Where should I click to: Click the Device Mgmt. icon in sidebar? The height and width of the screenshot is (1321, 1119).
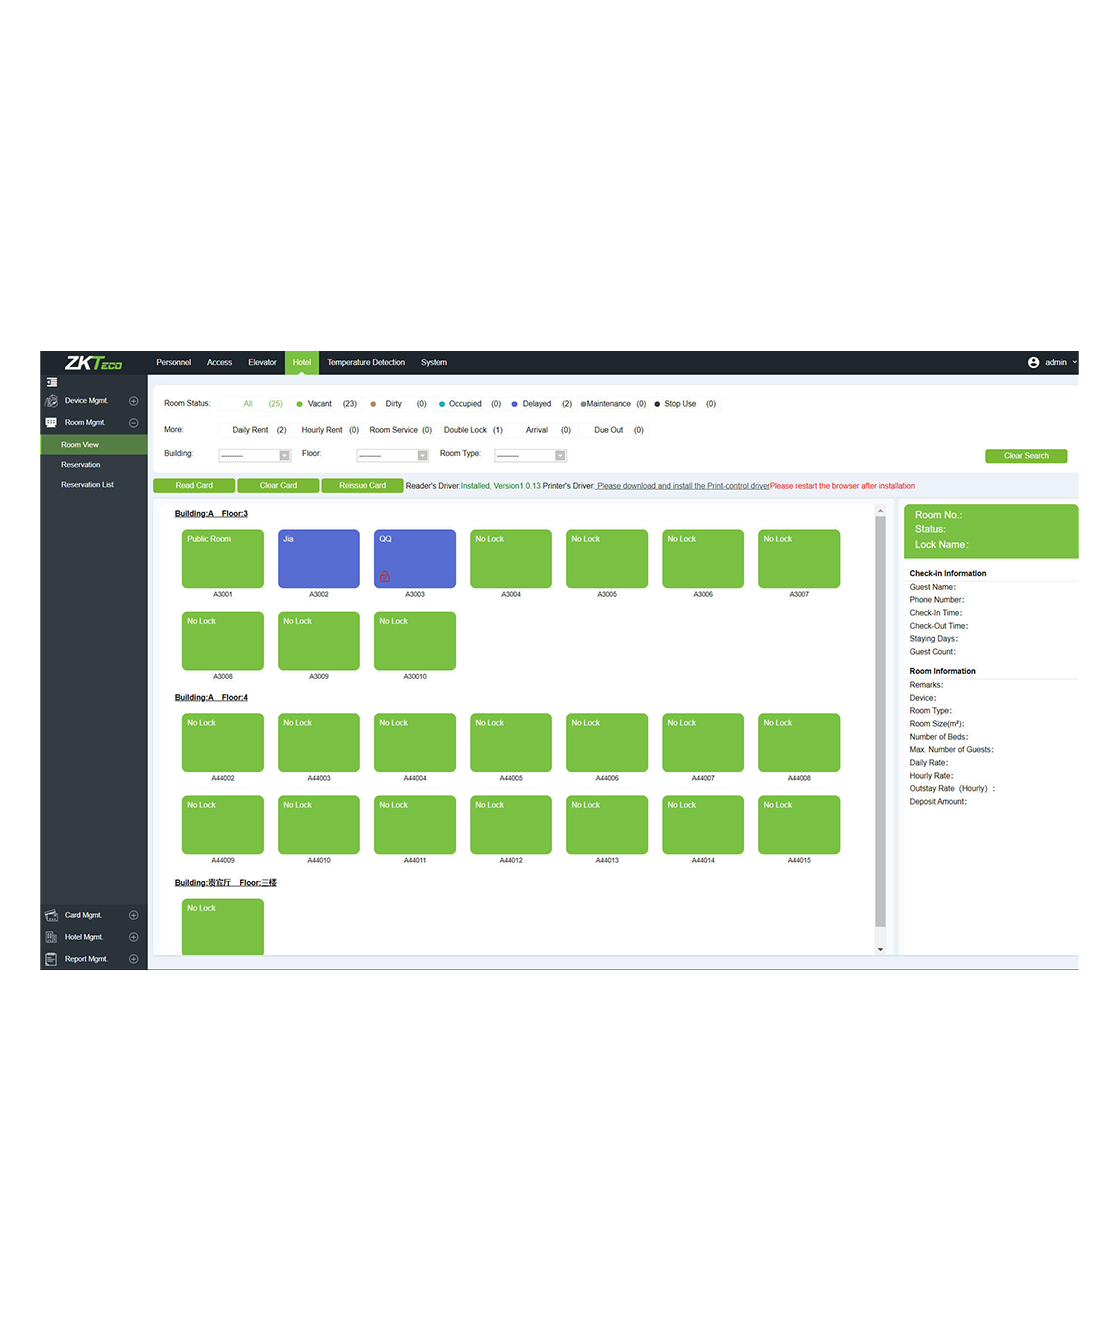(51, 401)
